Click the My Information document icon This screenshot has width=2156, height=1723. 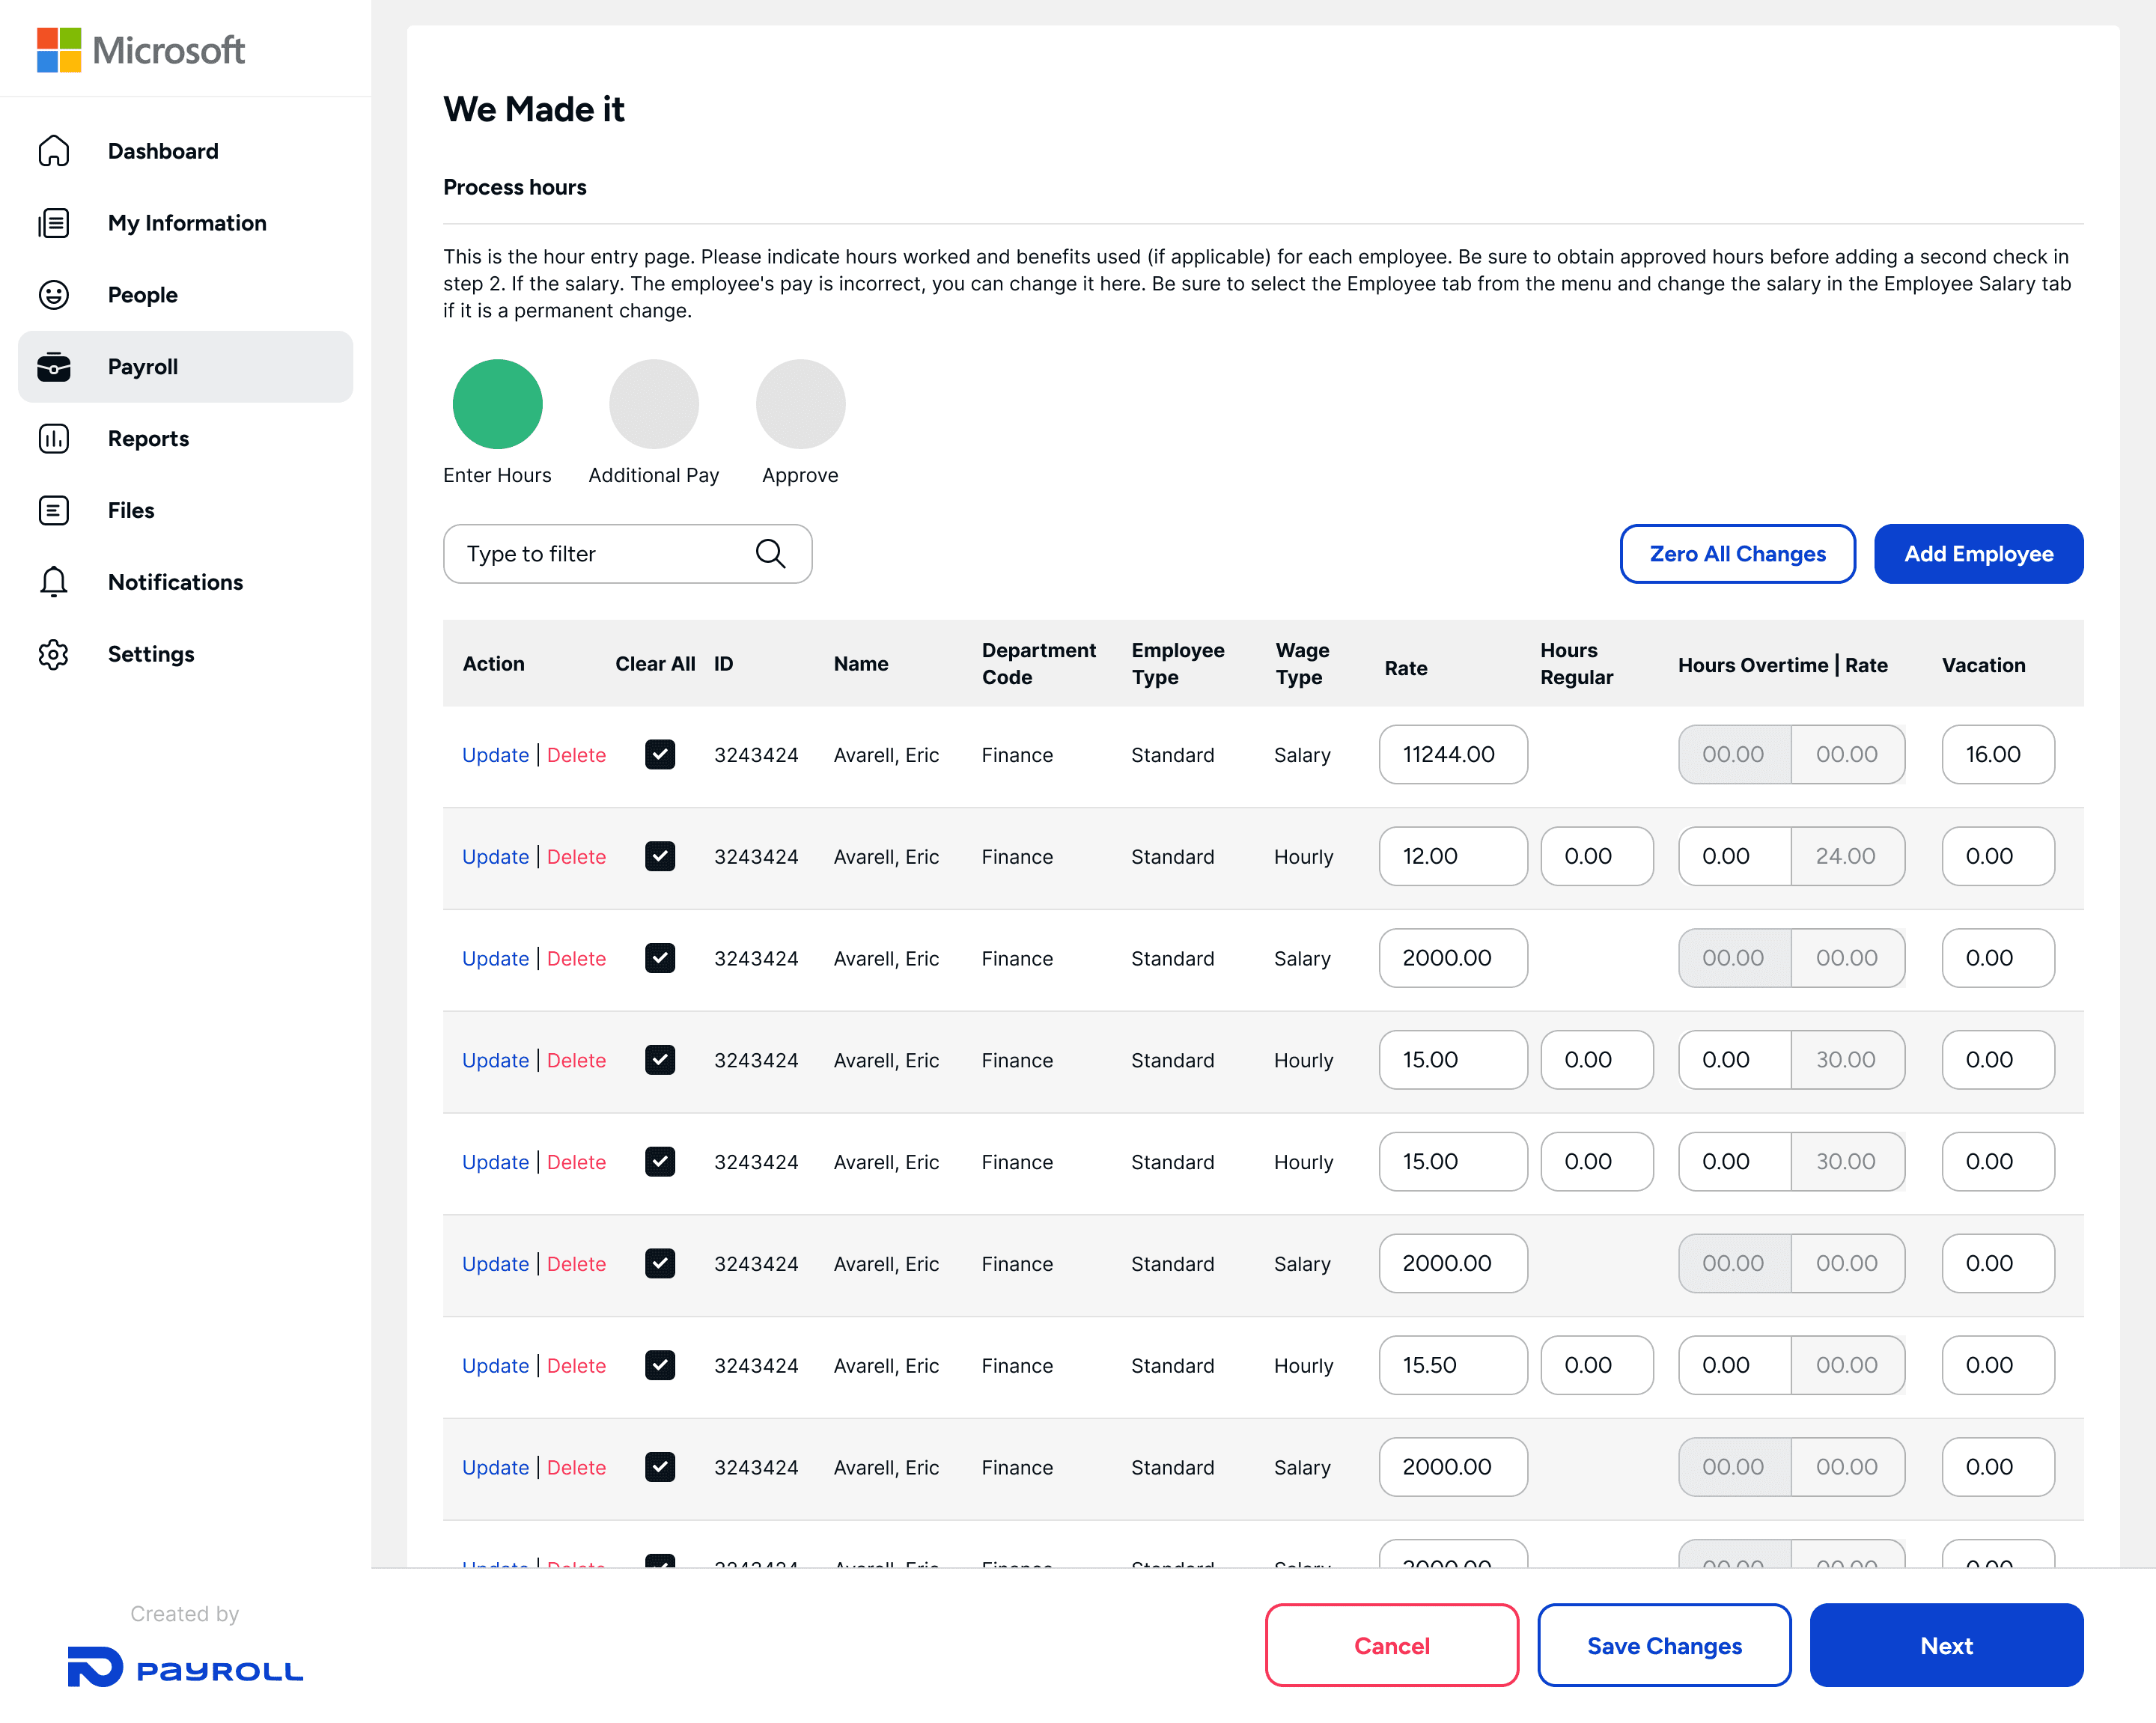click(x=54, y=223)
